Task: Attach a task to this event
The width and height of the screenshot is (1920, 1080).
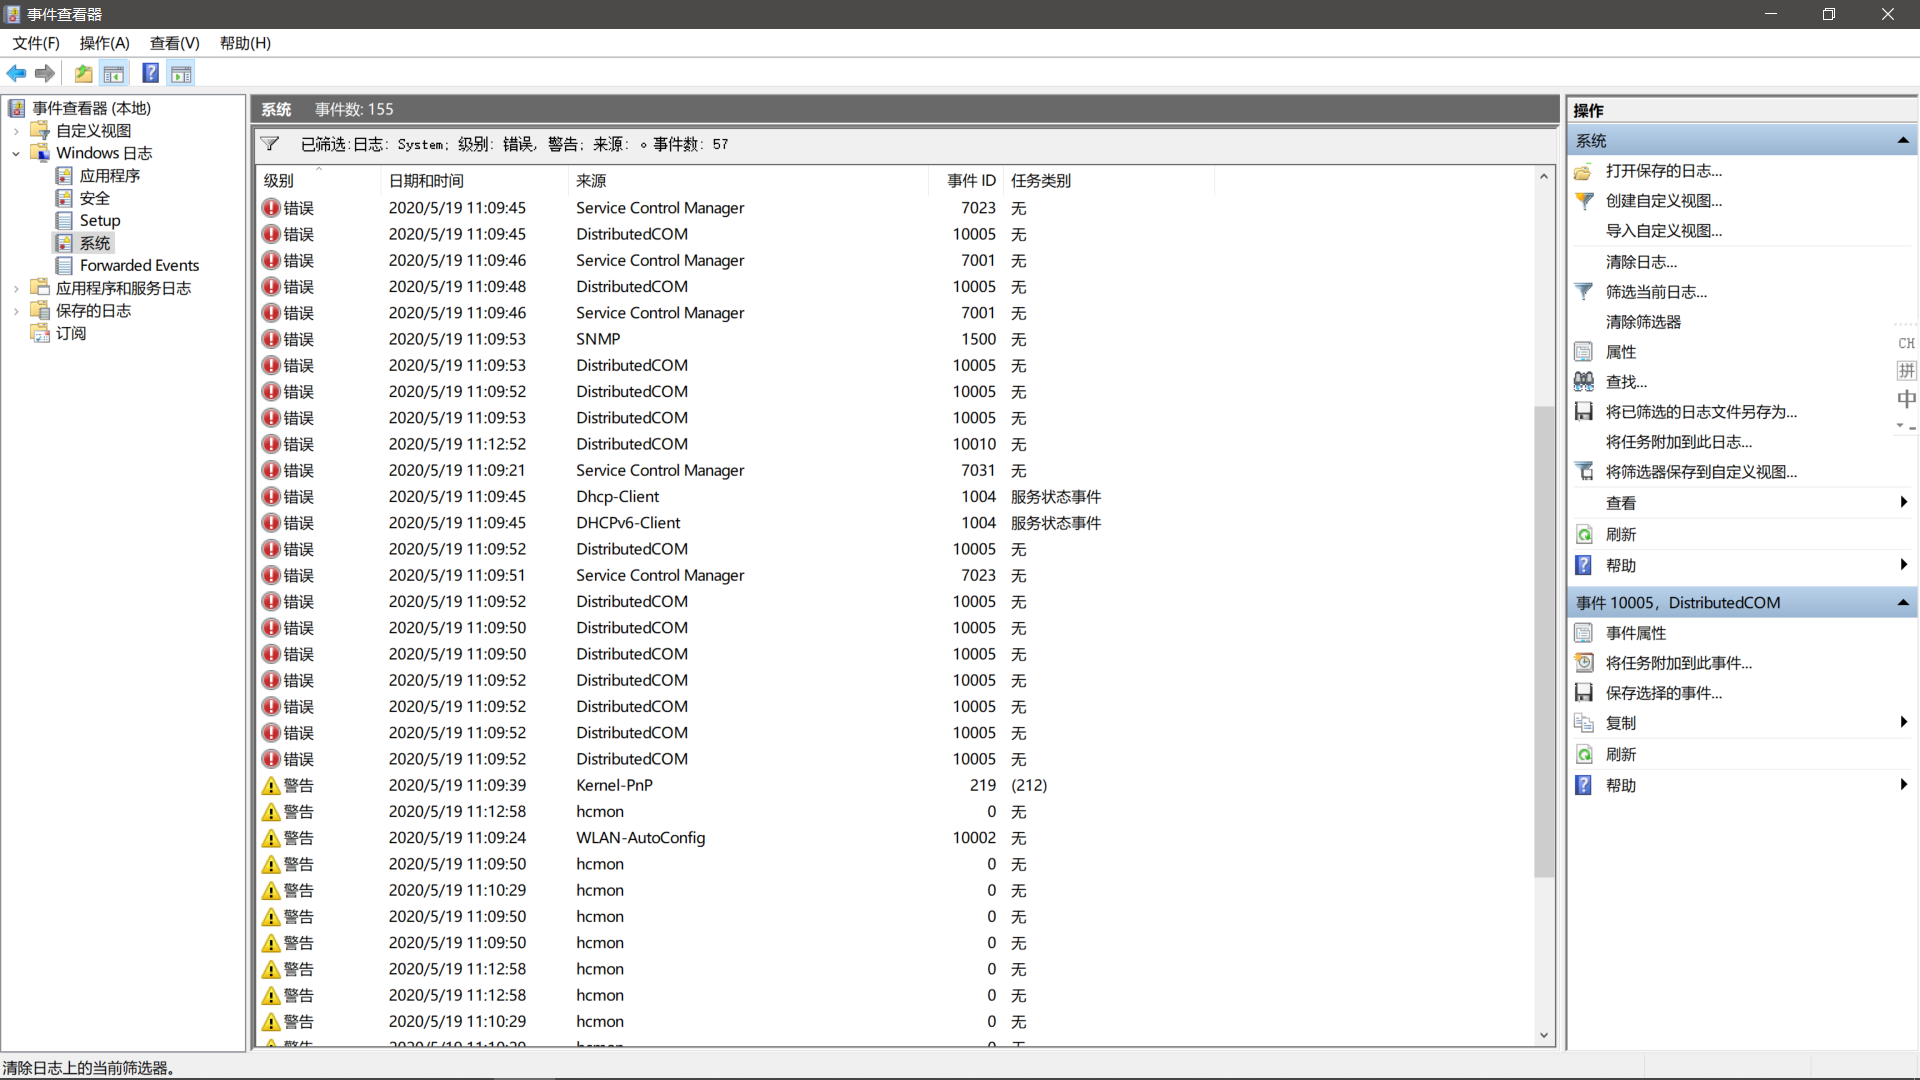Action: point(1680,662)
